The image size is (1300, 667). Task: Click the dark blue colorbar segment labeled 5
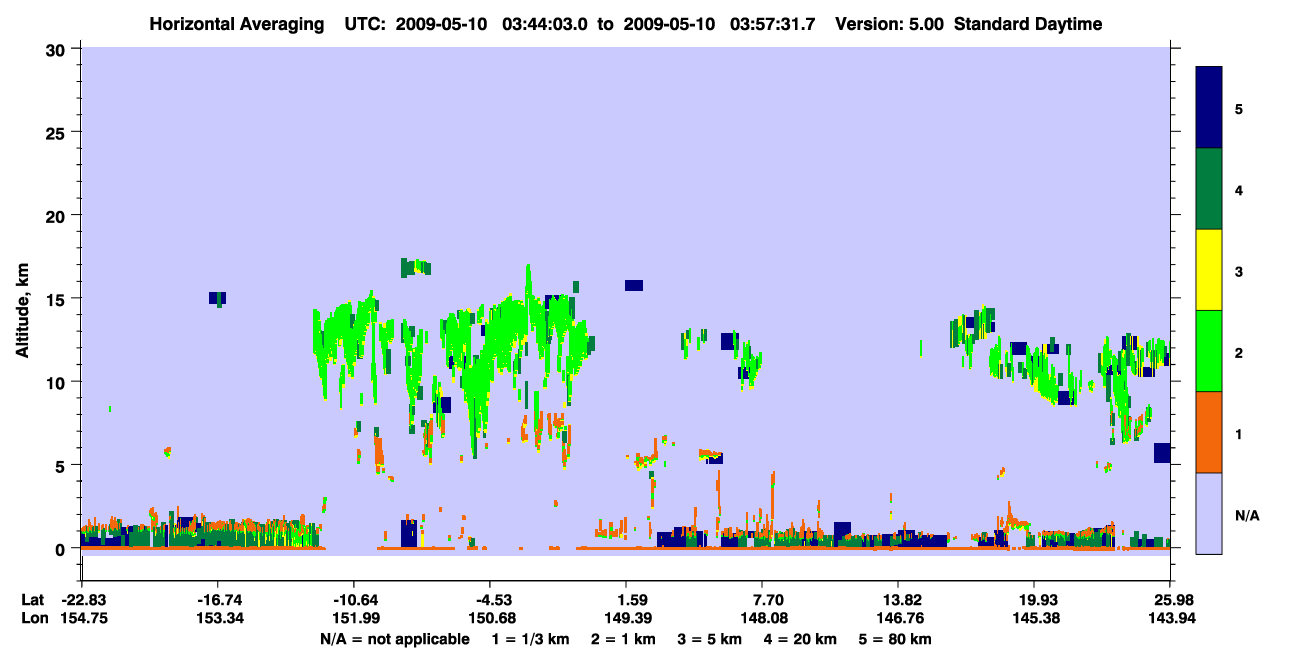point(1209,107)
